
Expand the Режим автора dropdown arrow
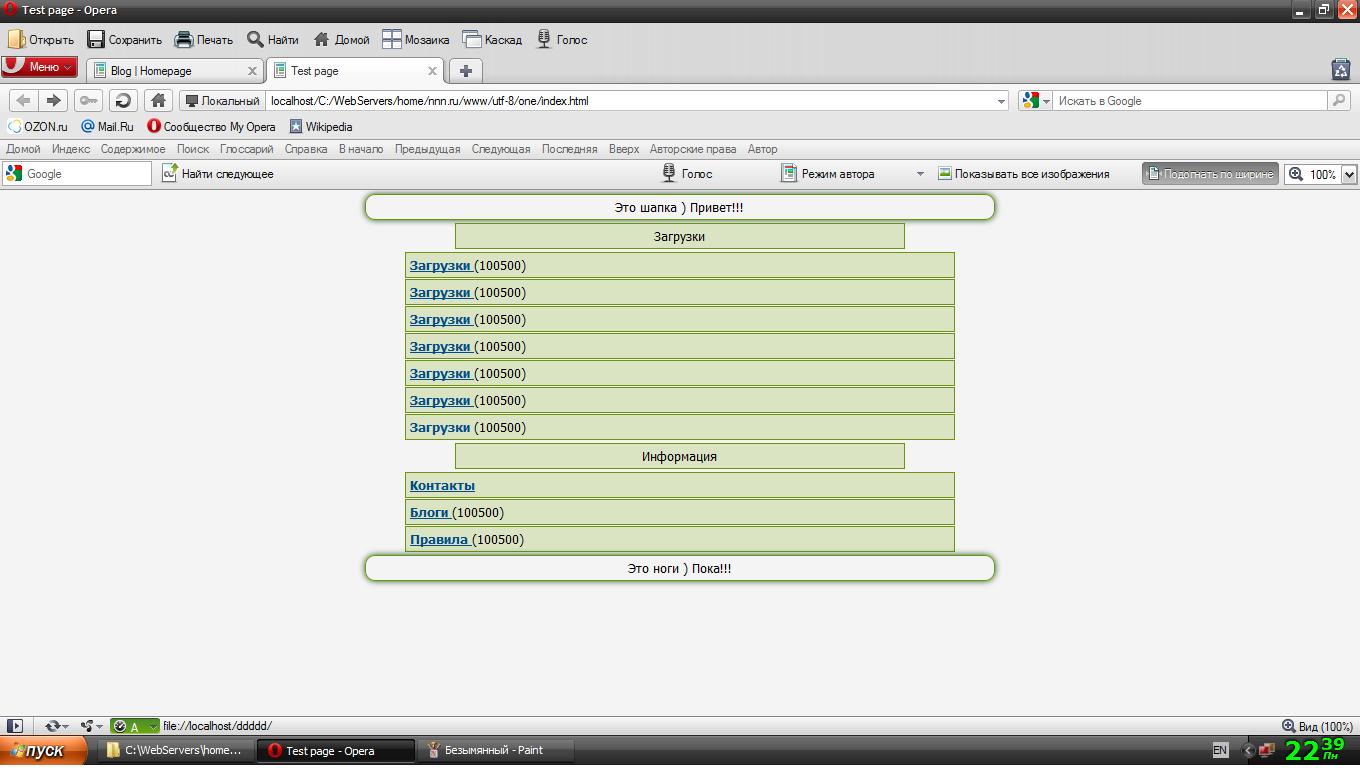(x=920, y=174)
